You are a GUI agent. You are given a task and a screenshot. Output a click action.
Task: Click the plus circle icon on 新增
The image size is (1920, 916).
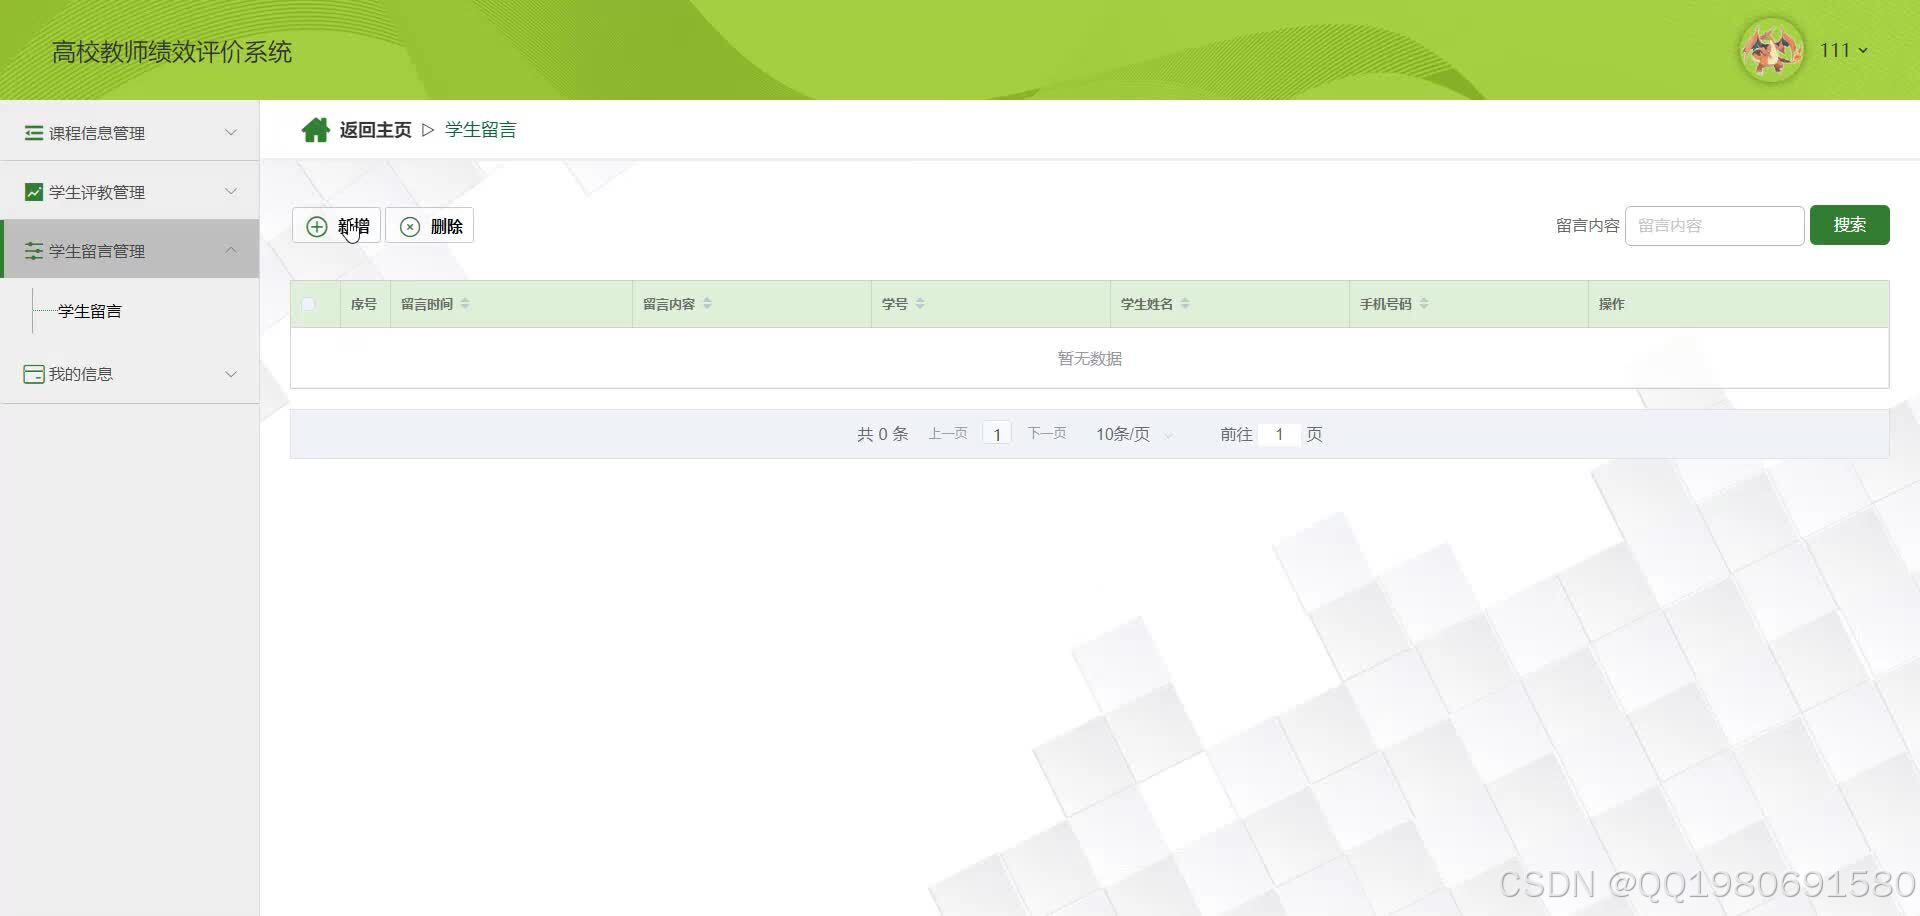pyautogui.click(x=317, y=227)
